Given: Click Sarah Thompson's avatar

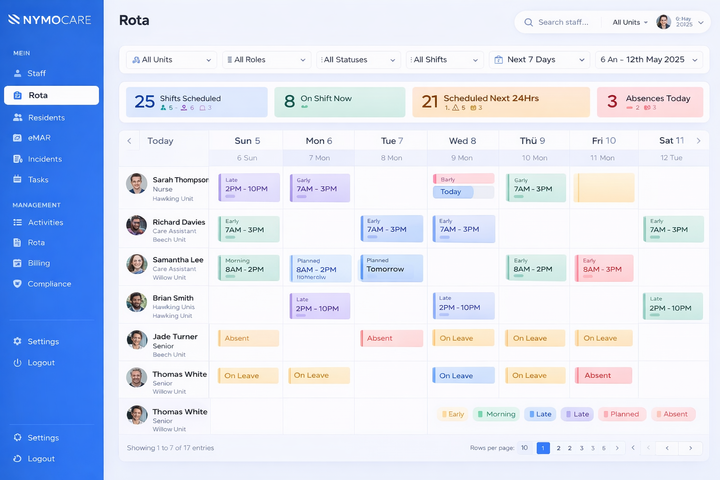Looking at the screenshot, I should coord(136,184).
